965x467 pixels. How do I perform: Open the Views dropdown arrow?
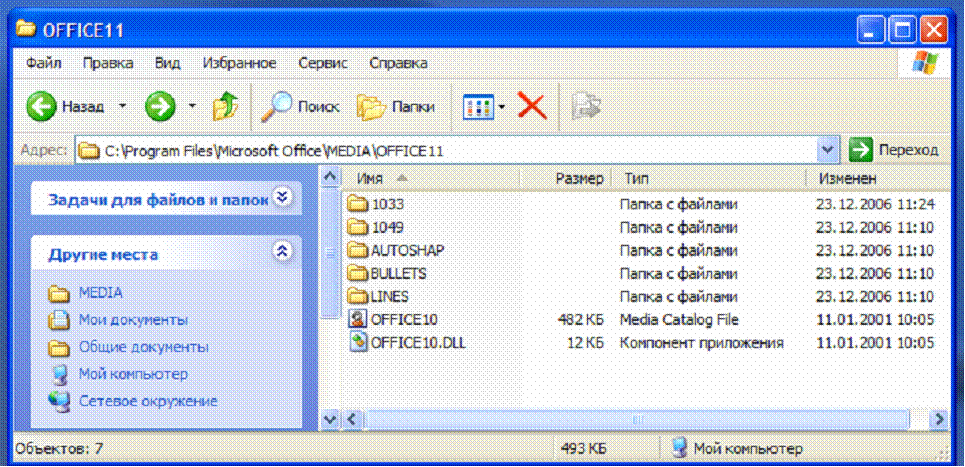[x=502, y=107]
